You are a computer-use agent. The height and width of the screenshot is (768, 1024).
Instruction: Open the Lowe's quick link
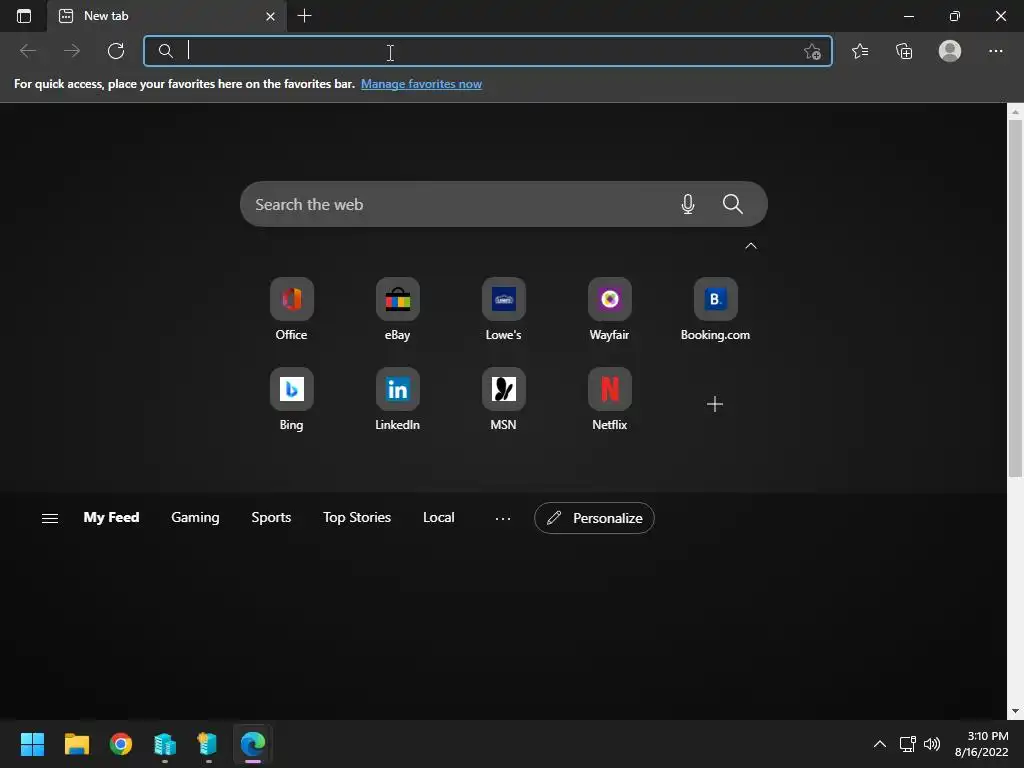504,309
